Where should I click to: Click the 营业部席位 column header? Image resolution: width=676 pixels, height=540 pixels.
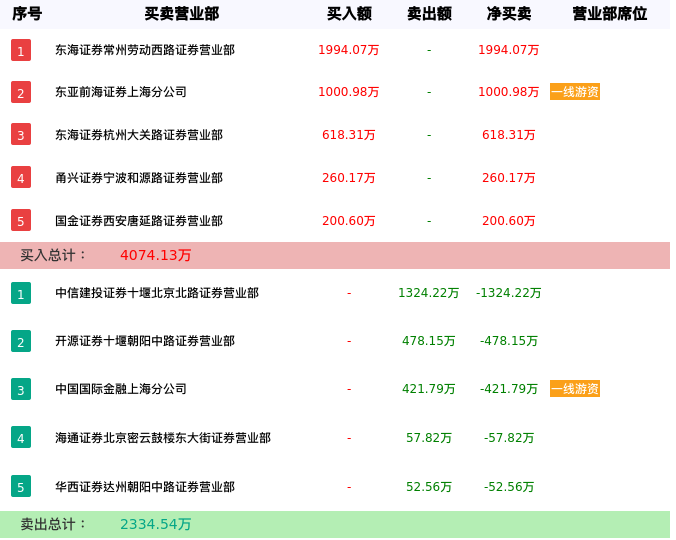[x=609, y=14]
